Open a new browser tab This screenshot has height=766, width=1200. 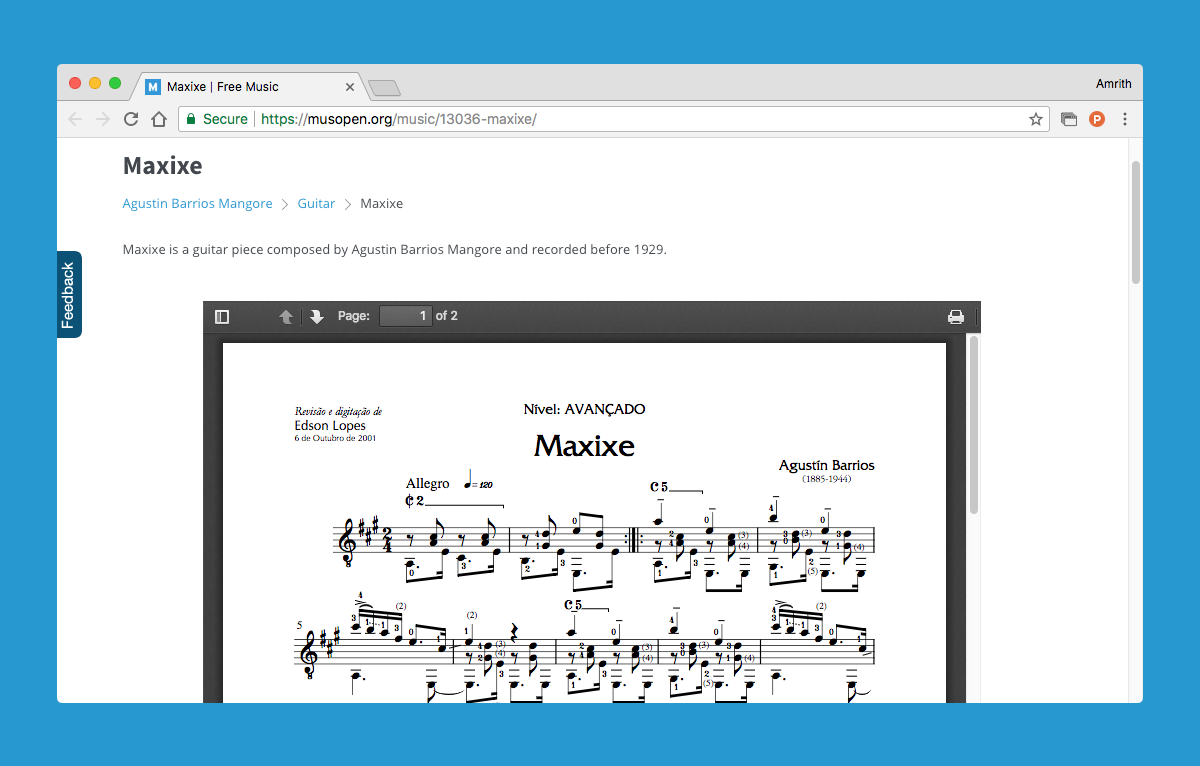tap(384, 89)
